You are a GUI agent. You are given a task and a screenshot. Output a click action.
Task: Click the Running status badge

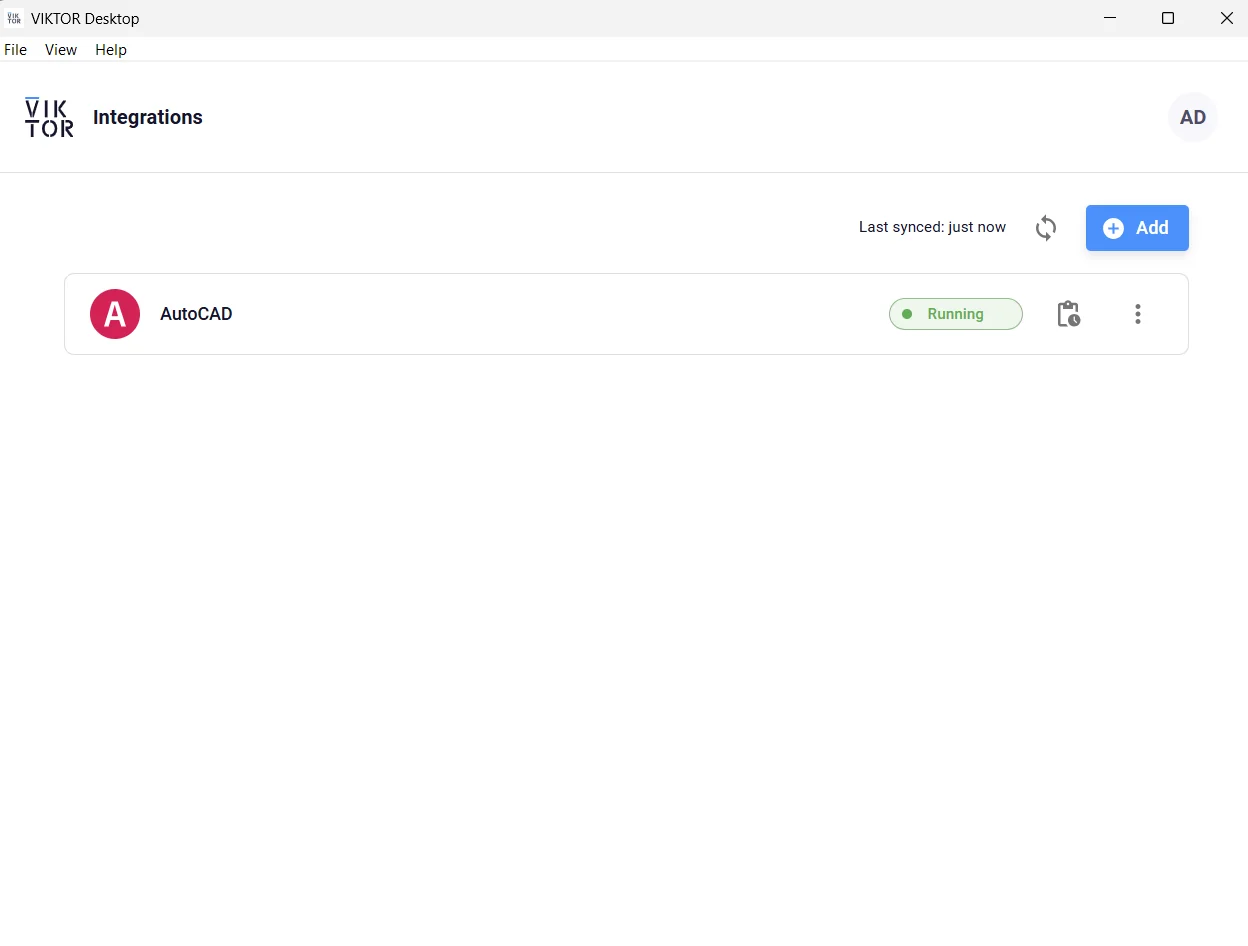(956, 314)
